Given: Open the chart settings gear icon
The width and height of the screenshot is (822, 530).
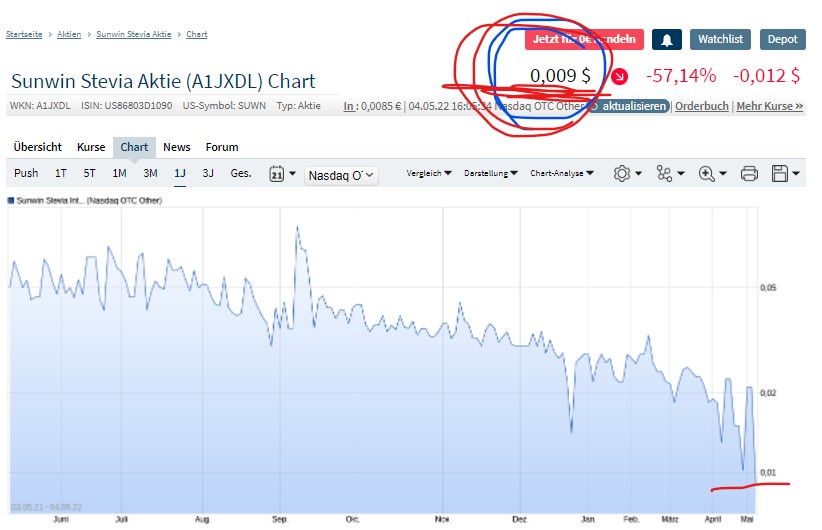Looking at the screenshot, I should click(x=621, y=174).
